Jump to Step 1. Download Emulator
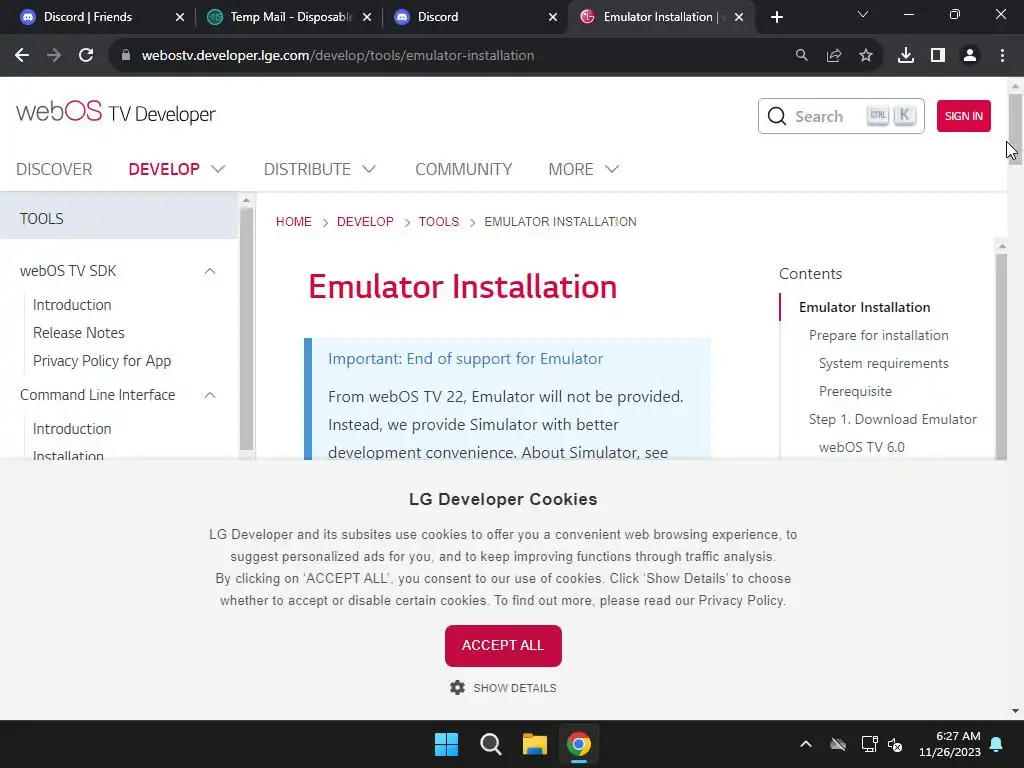The width and height of the screenshot is (1024, 768). click(892, 419)
